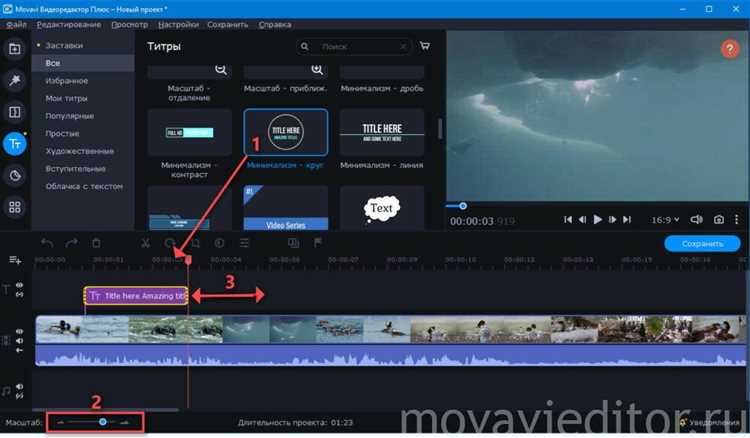This screenshot has width=750, height=438.
Task: Select Минимализм - контраст title thumbnail
Action: 189,132
